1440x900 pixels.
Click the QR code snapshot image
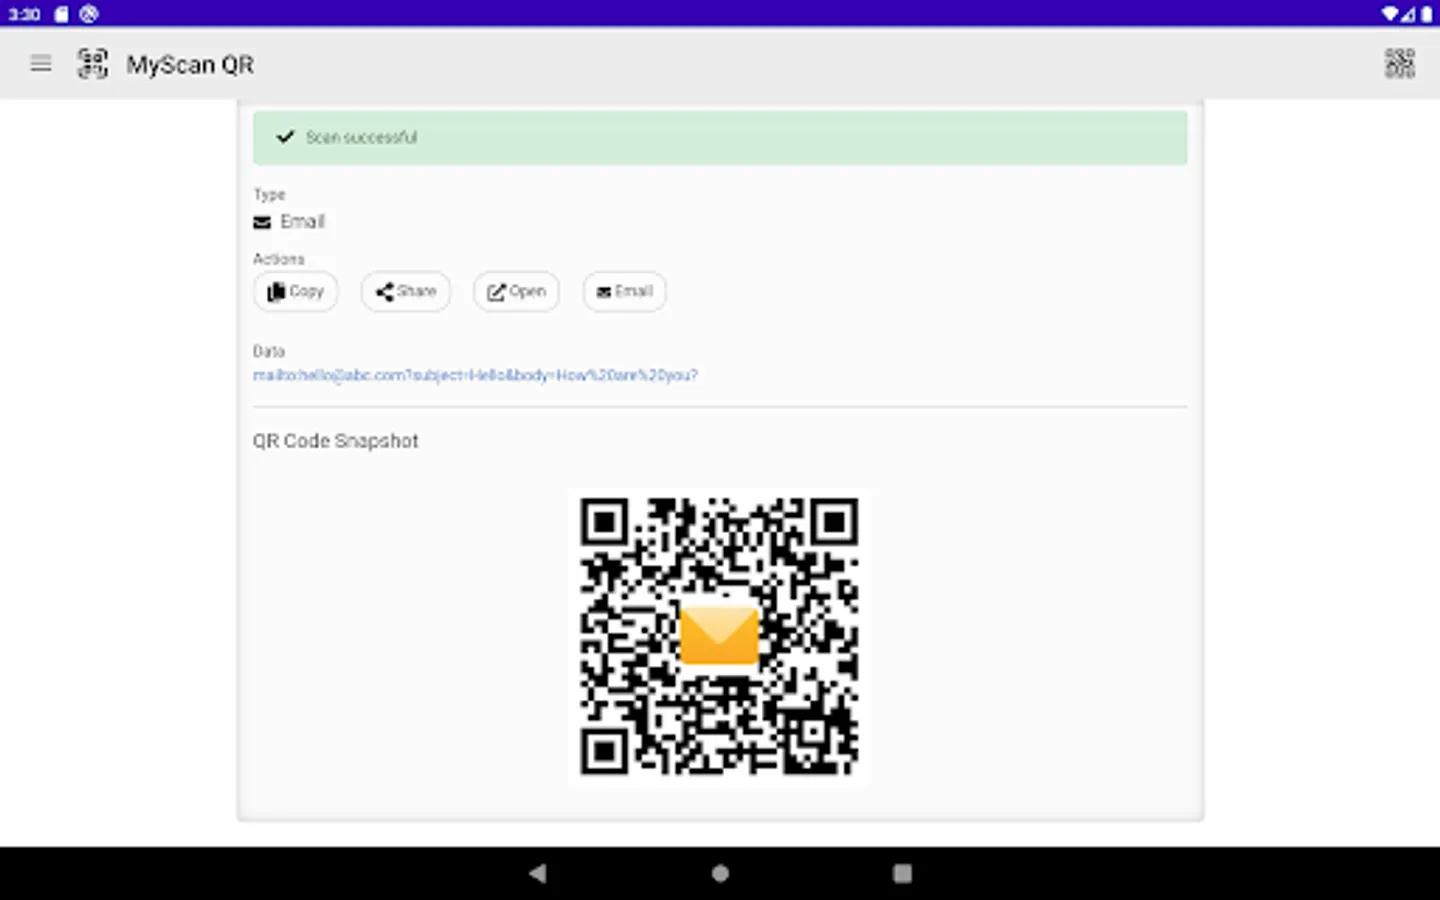(719, 636)
